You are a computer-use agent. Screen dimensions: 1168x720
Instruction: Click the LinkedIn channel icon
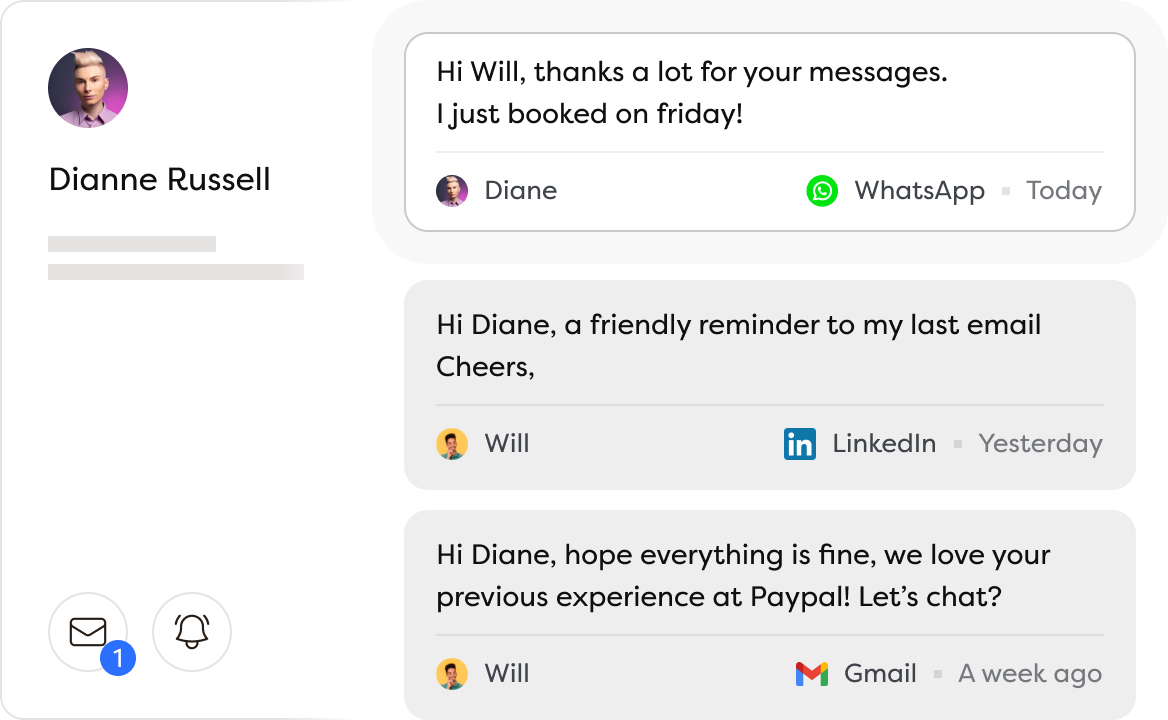(799, 443)
